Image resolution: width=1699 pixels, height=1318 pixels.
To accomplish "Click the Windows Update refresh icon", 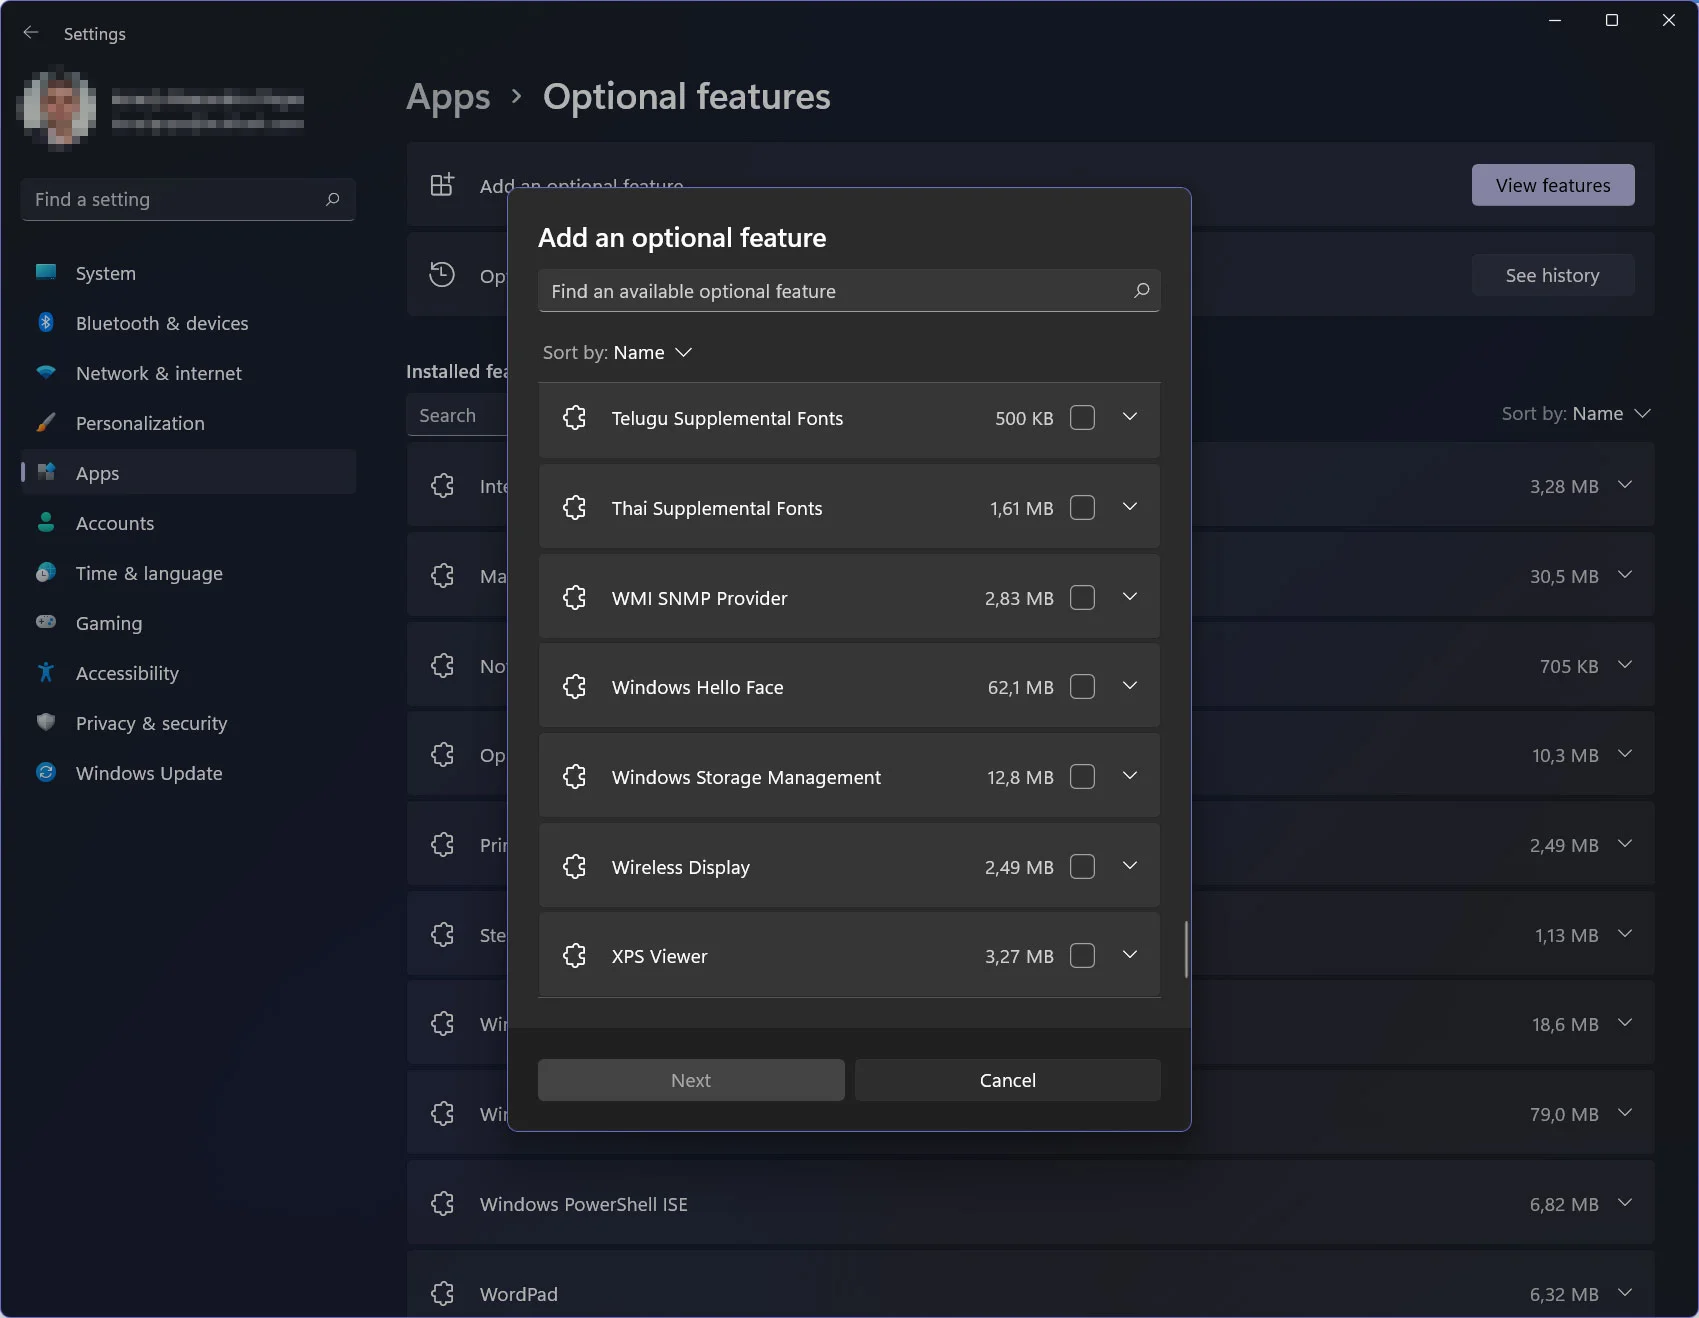I will (x=46, y=772).
